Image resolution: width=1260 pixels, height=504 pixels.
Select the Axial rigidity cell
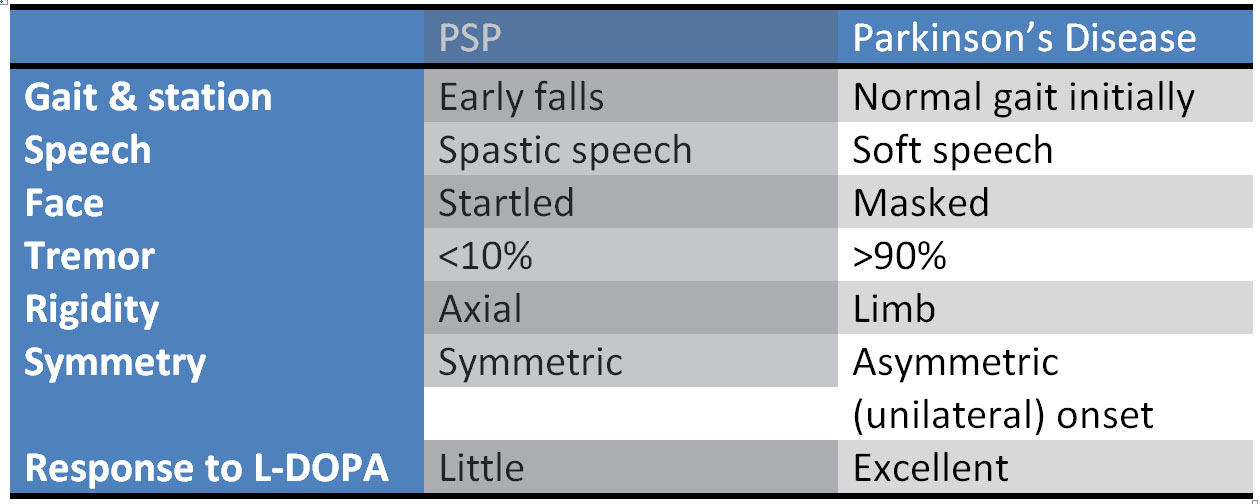[x=480, y=309]
